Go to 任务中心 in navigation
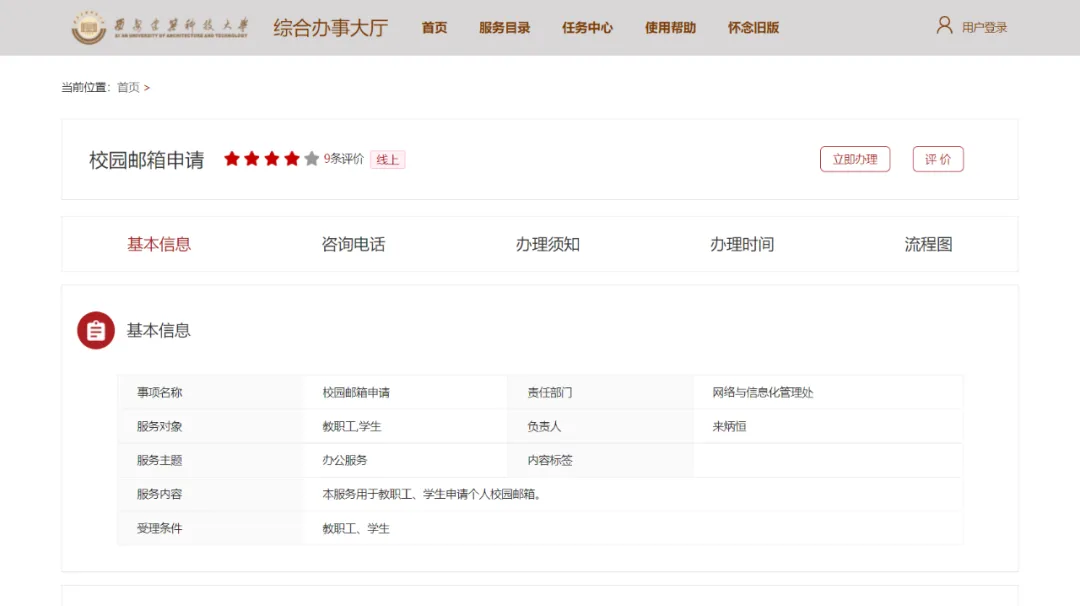 click(x=587, y=28)
